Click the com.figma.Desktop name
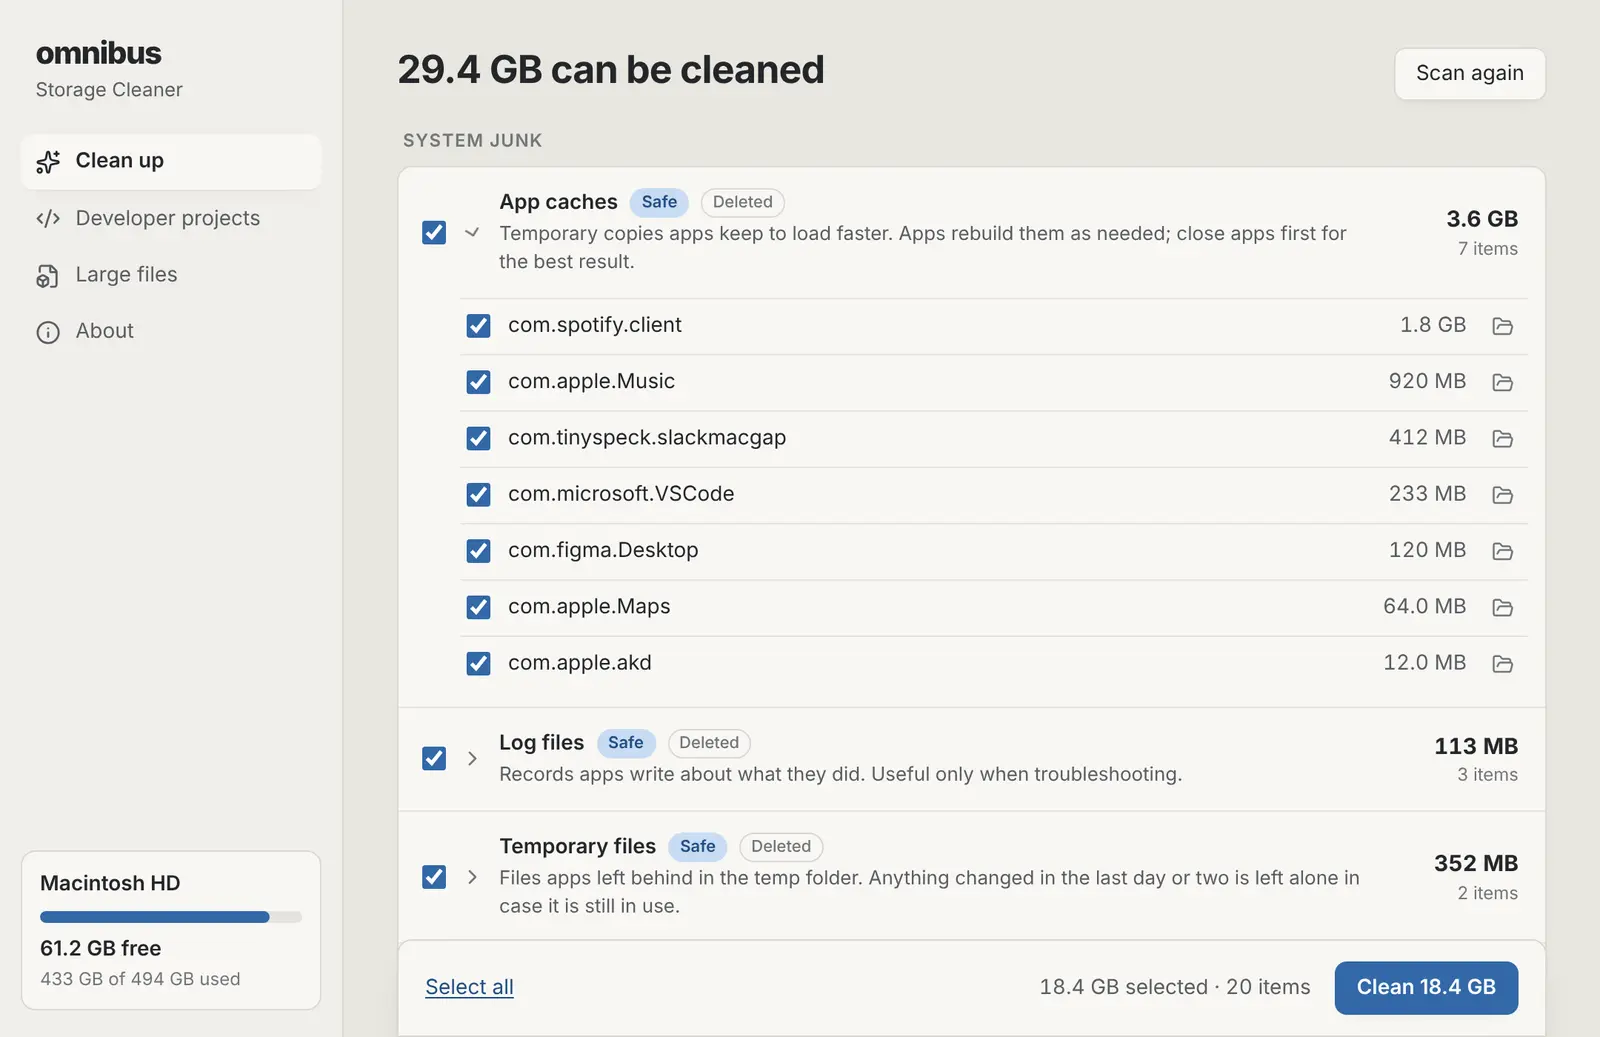The width and height of the screenshot is (1600, 1037). [603, 550]
